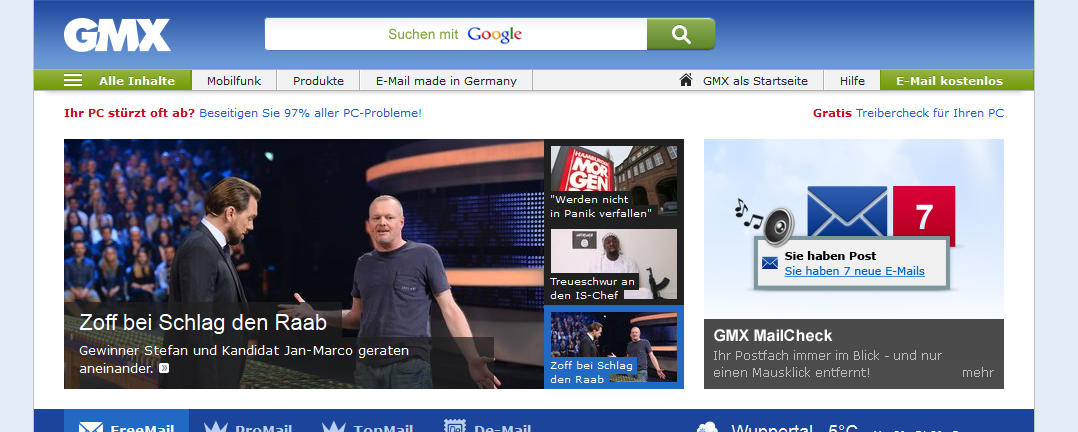Click the green magnifier search button
Screen dimensions: 1078x432
pos(681,34)
